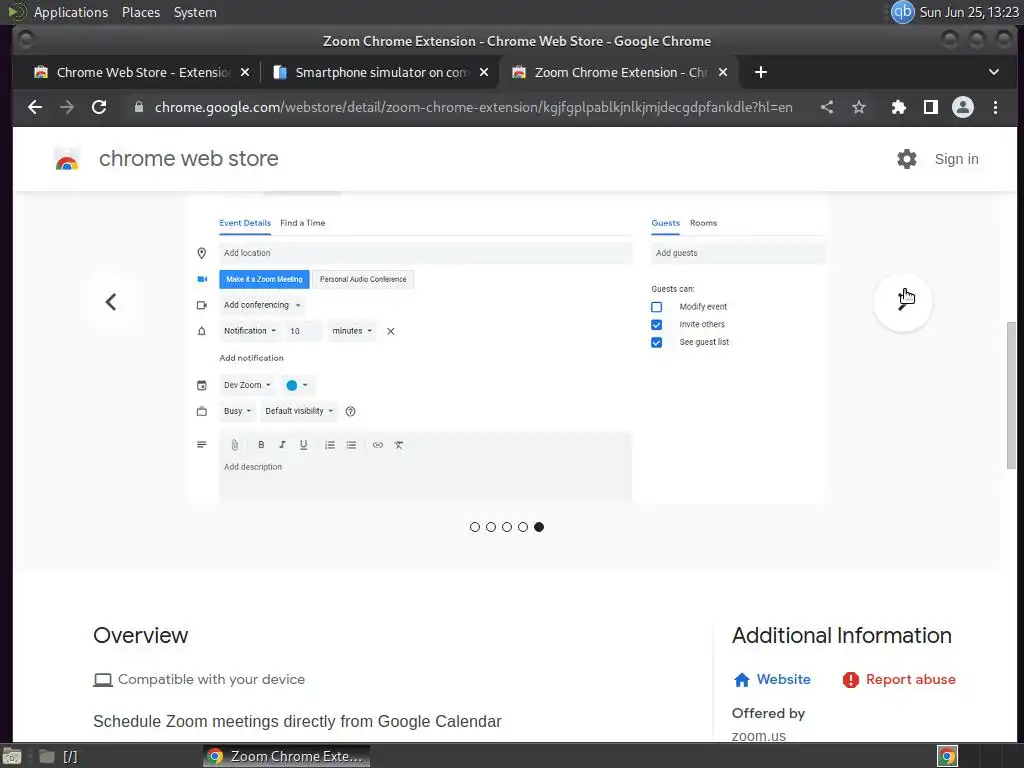Select the fourth carousel dot
1024x768 pixels.
coord(523,527)
